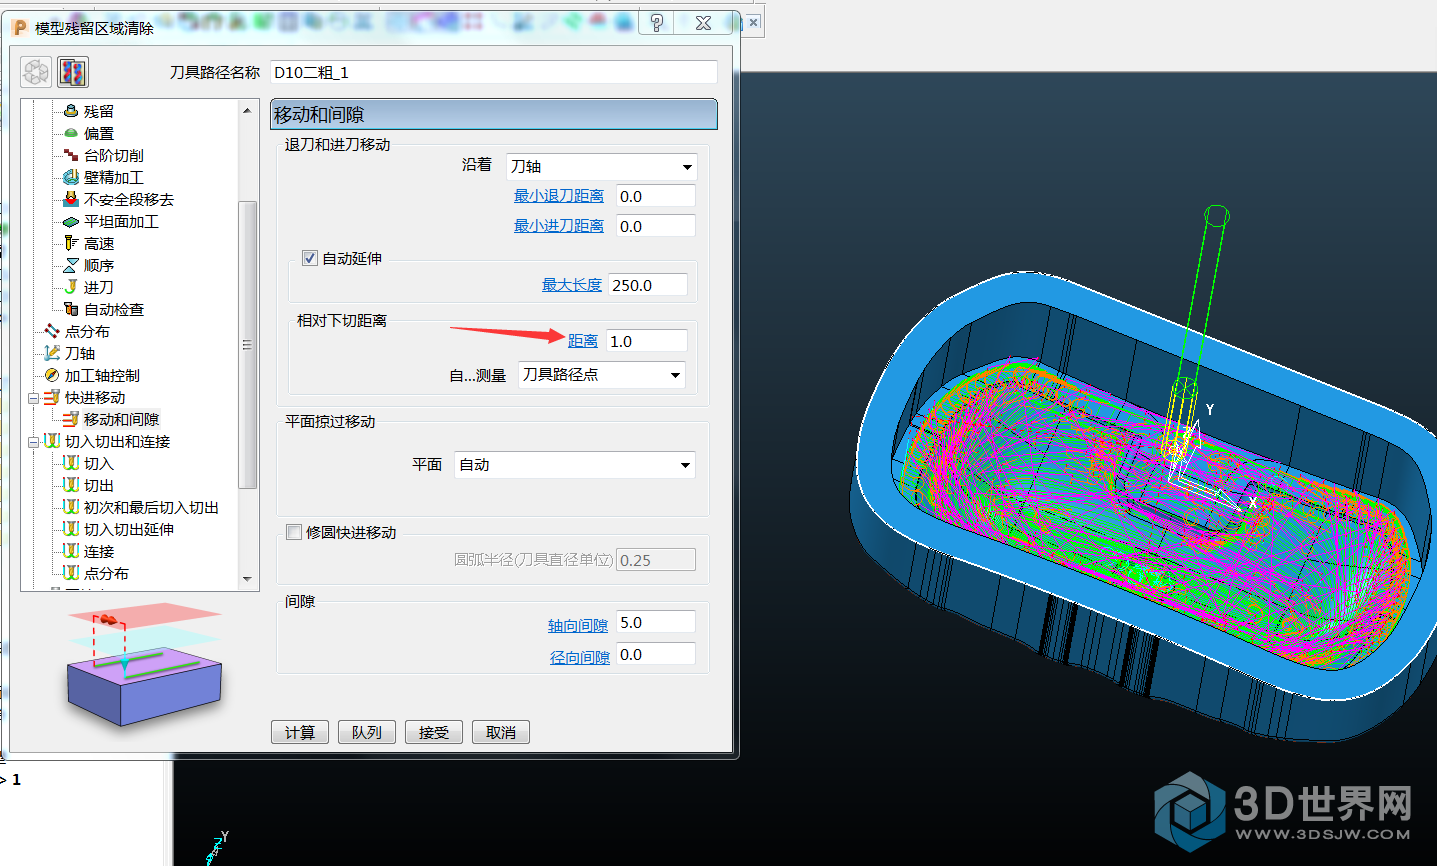Screen dimensions: 1437x866
Task: Click the 队列 button
Action: 367,732
